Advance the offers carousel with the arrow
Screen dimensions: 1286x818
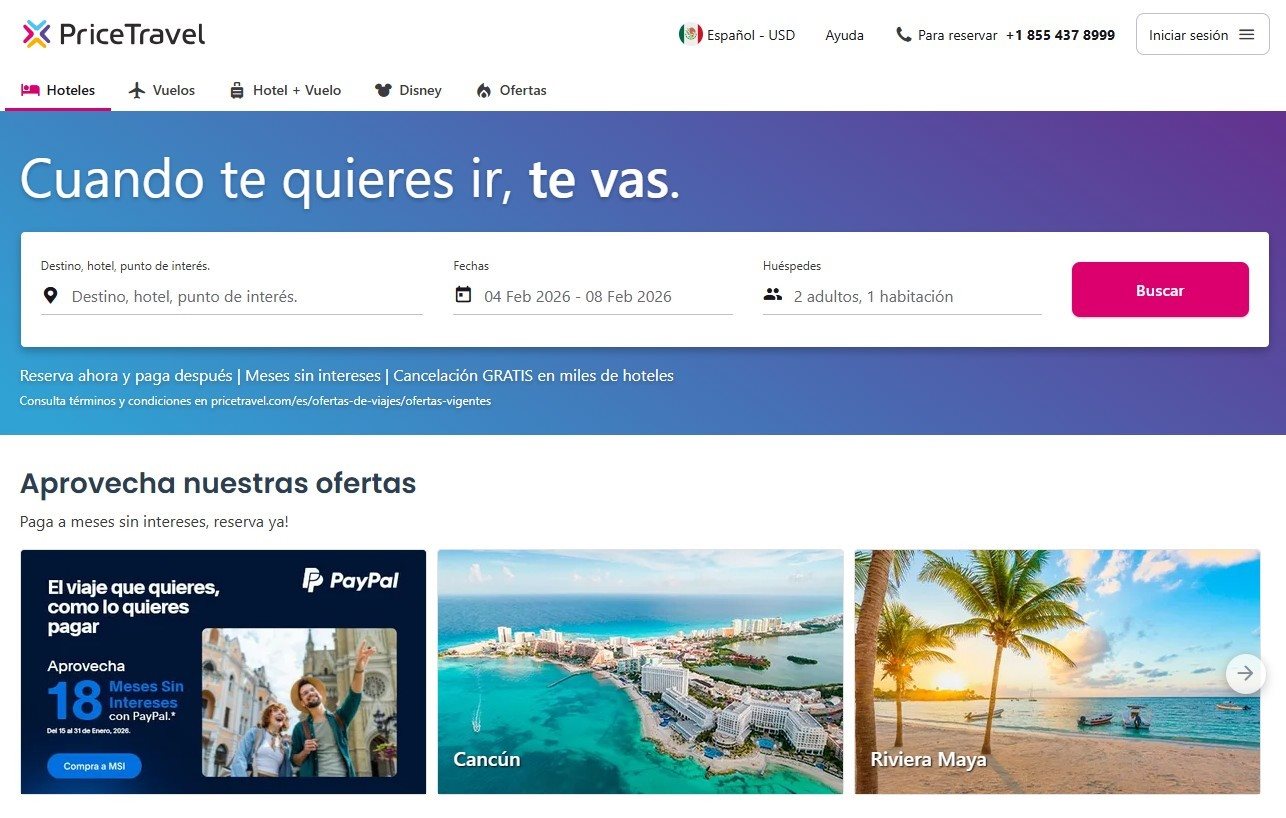[x=1245, y=674]
